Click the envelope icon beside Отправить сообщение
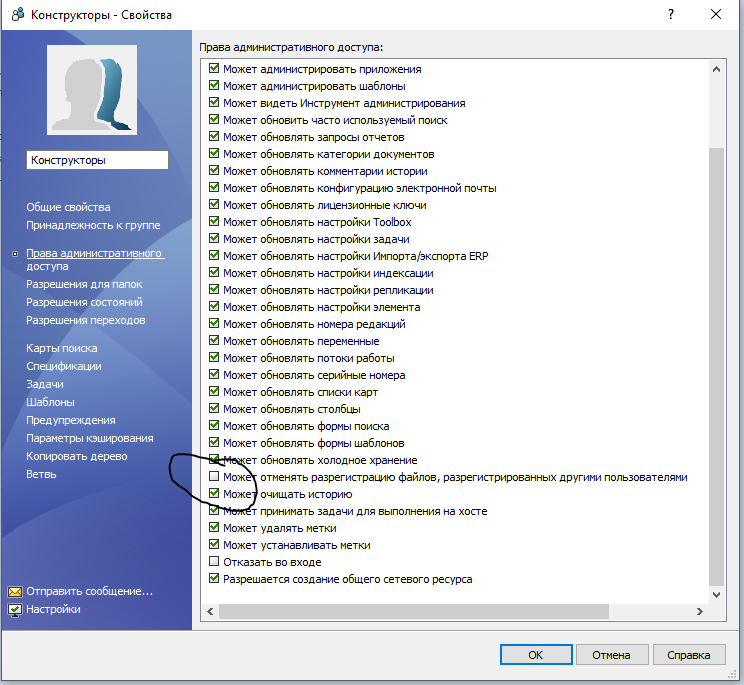 (x=15, y=592)
